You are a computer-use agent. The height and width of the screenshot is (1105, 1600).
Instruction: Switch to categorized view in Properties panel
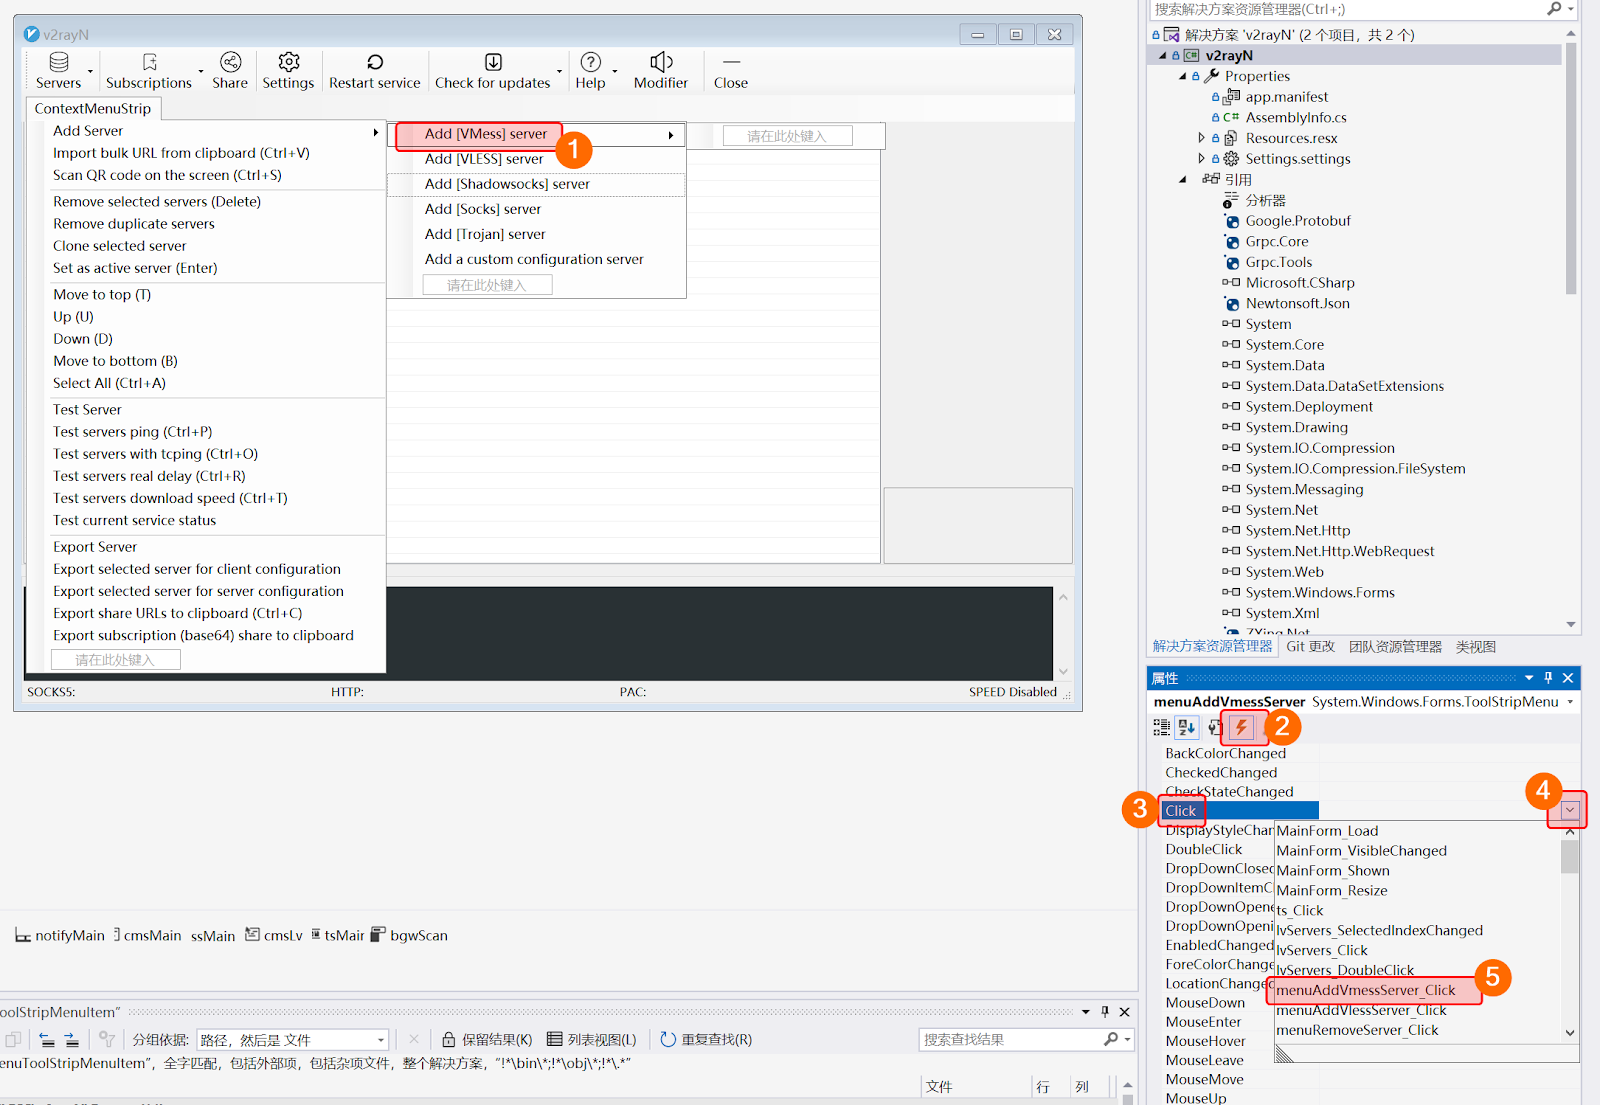(x=1162, y=728)
